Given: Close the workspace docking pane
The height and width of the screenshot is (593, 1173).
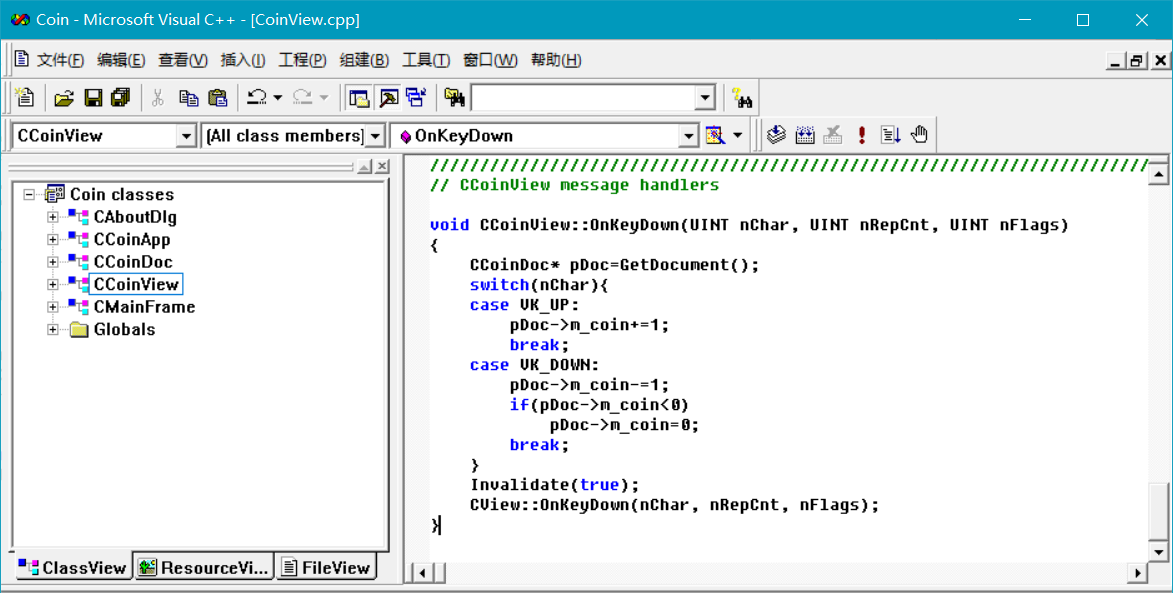Looking at the screenshot, I should tap(382, 167).
